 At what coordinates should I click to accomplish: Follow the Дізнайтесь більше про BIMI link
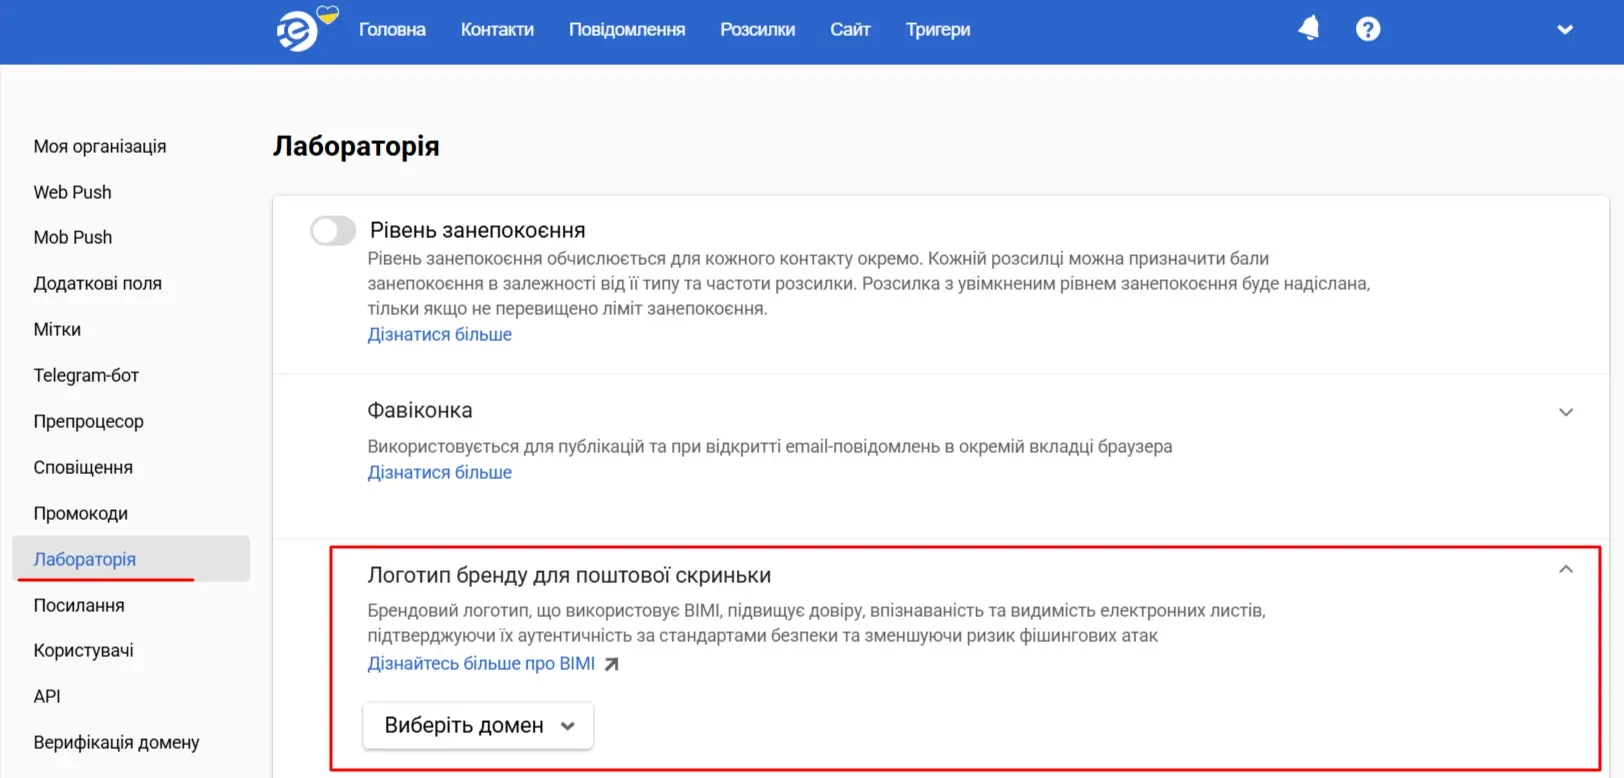point(480,664)
